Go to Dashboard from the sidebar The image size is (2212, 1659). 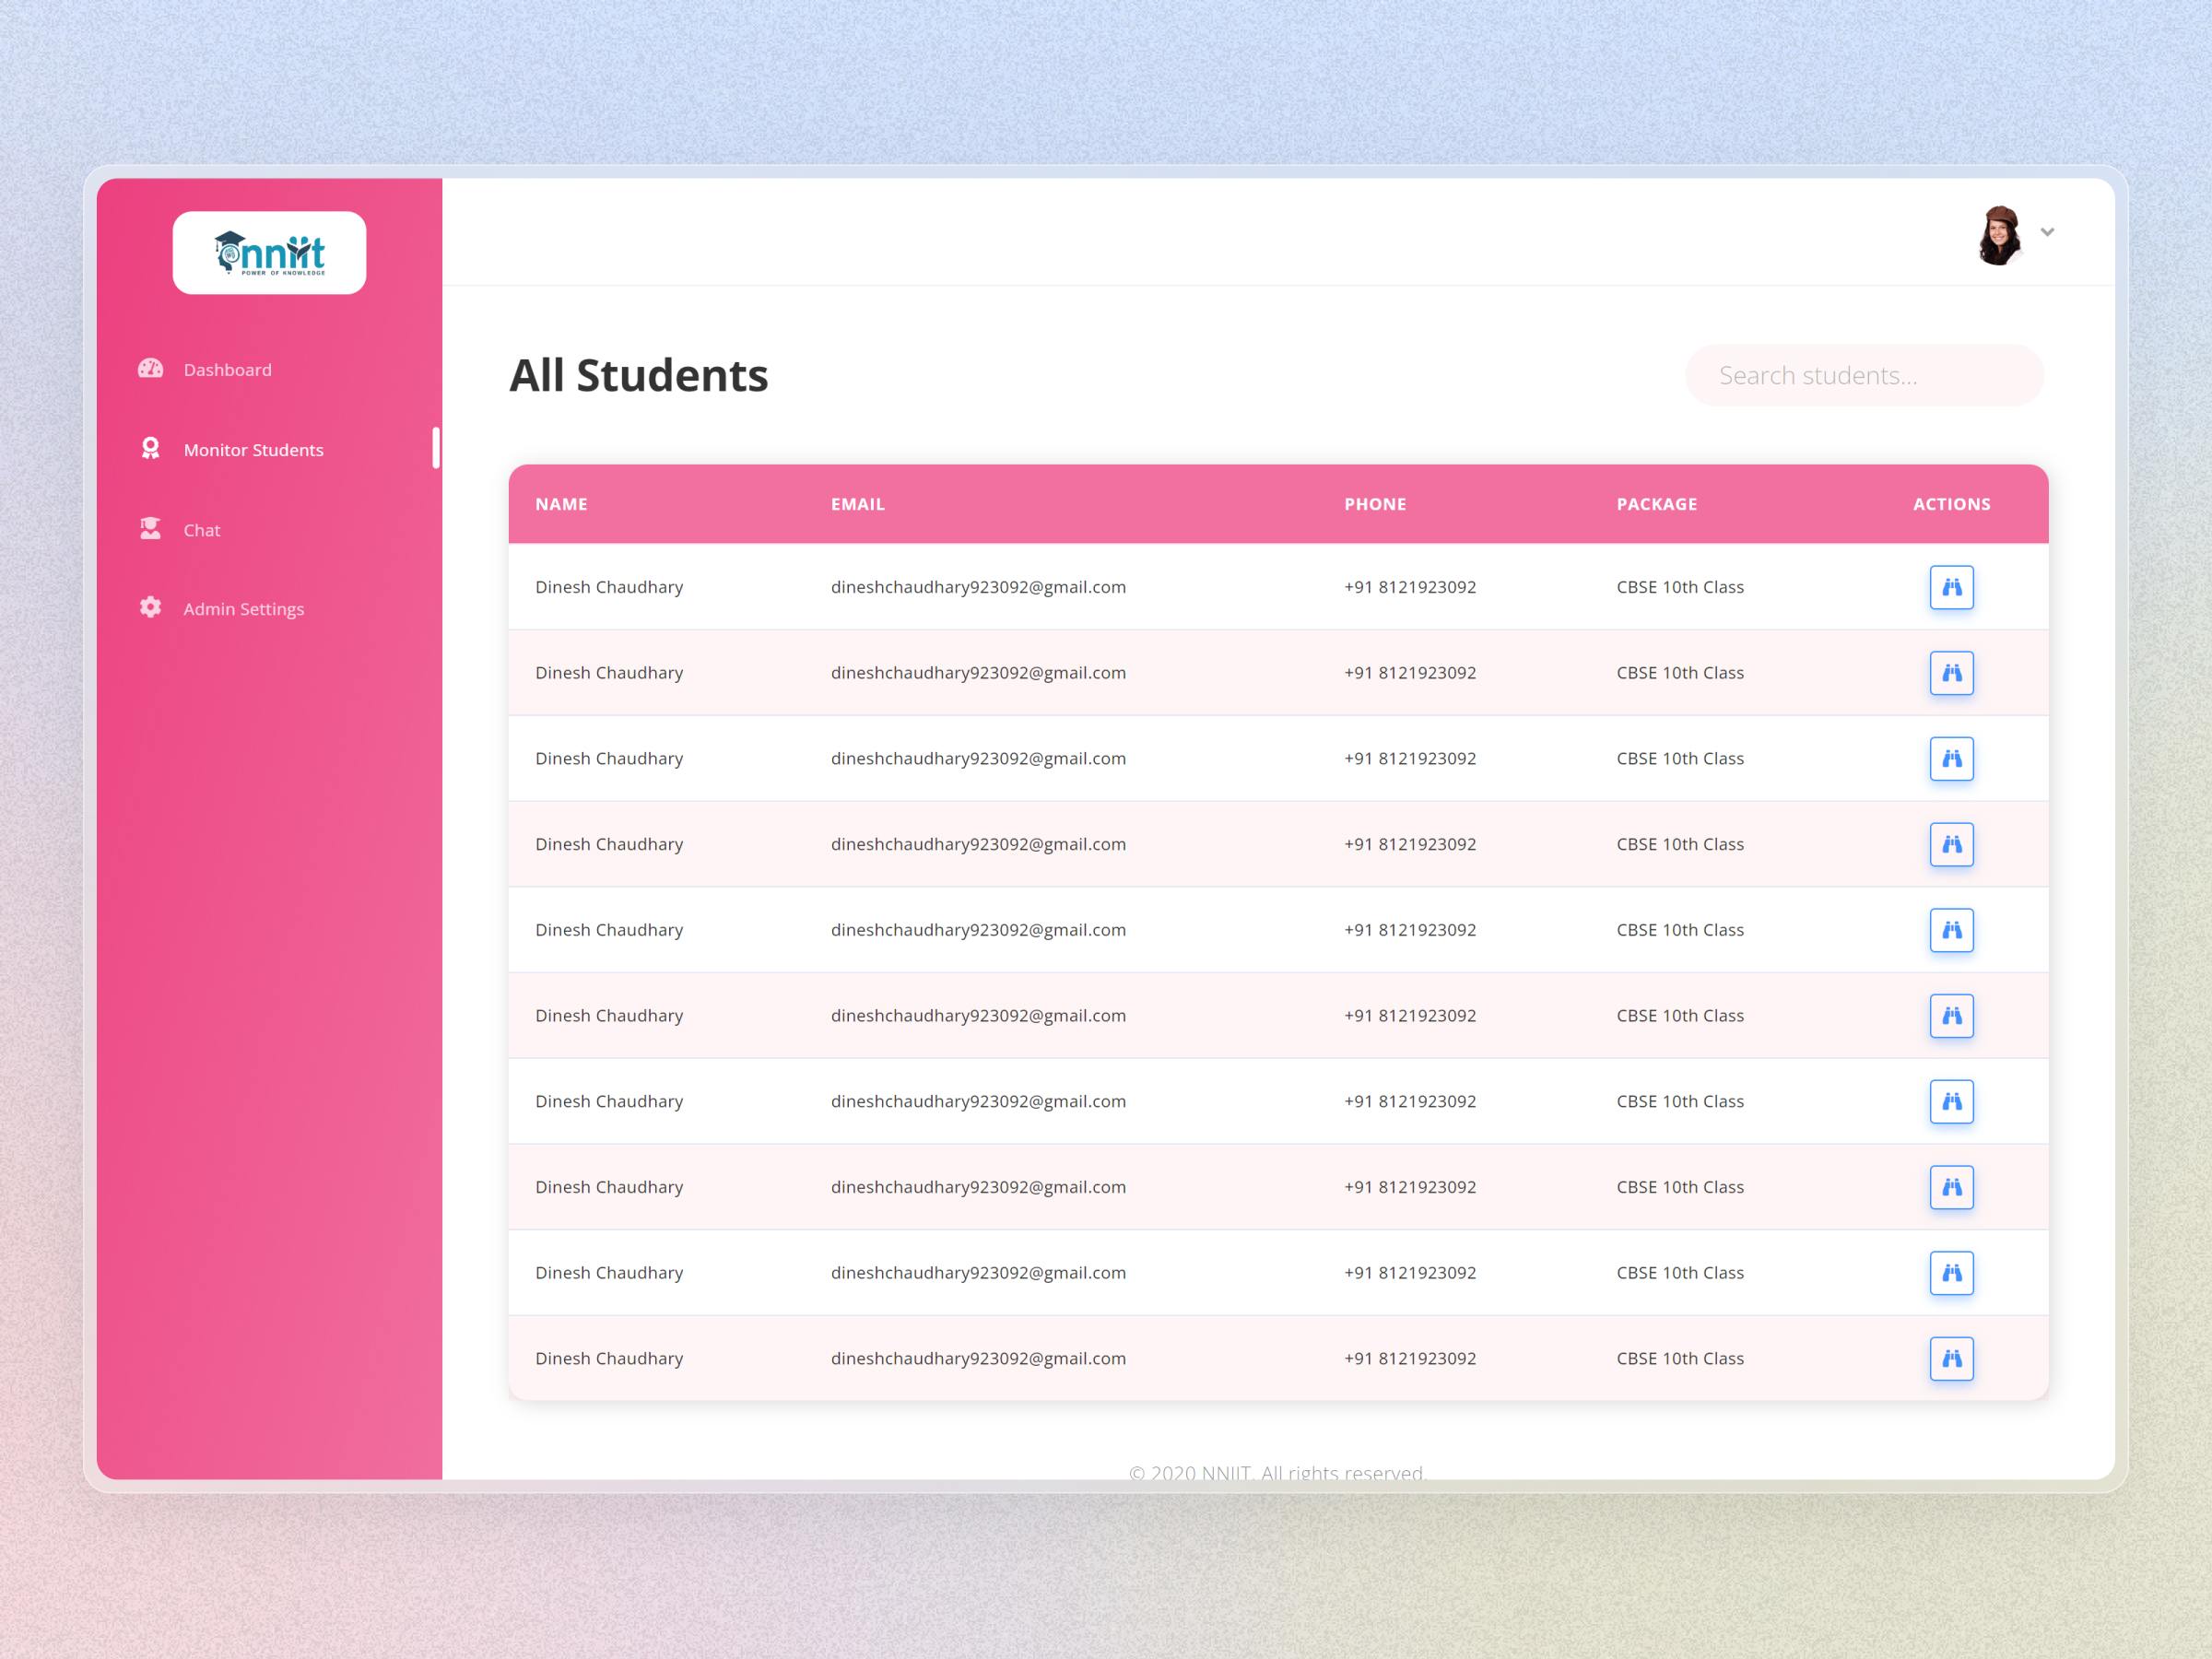point(227,369)
